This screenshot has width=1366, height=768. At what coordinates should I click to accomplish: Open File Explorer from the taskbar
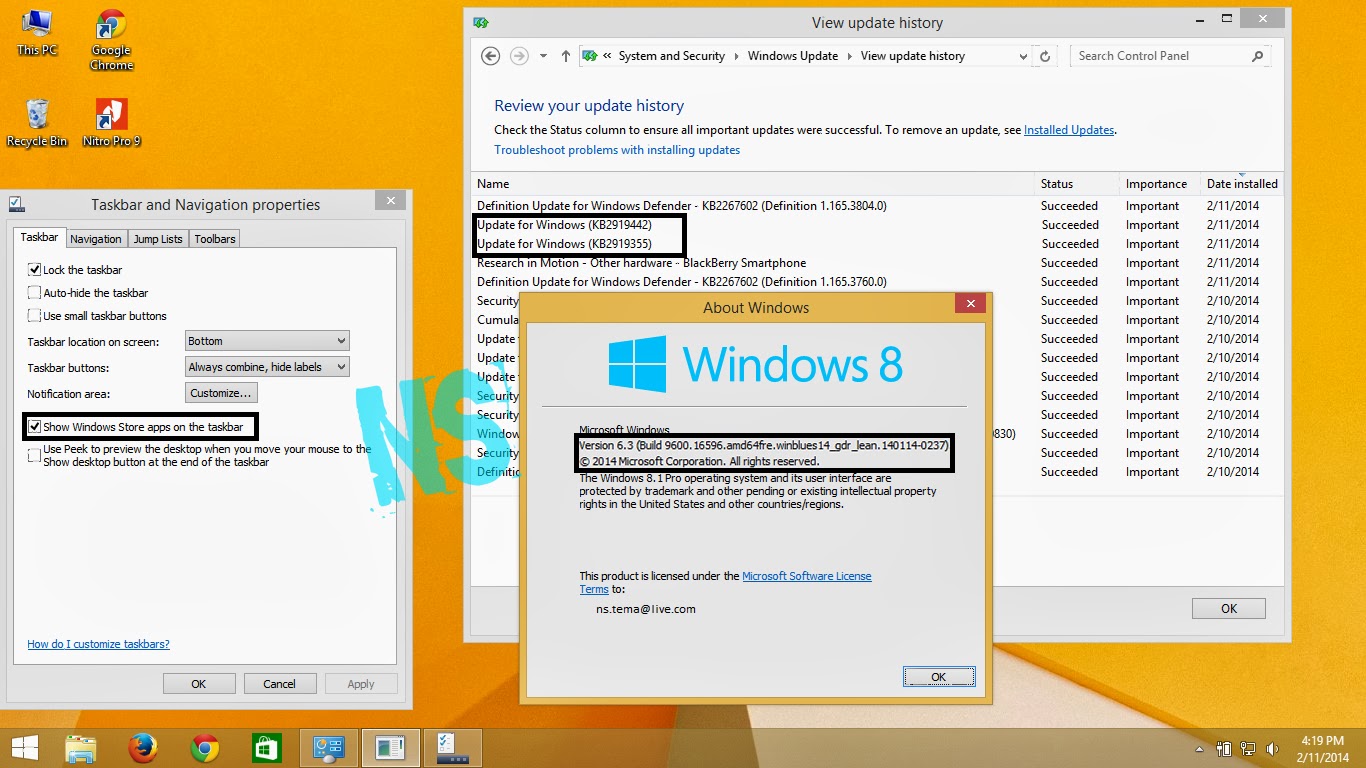[x=81, y=747]
